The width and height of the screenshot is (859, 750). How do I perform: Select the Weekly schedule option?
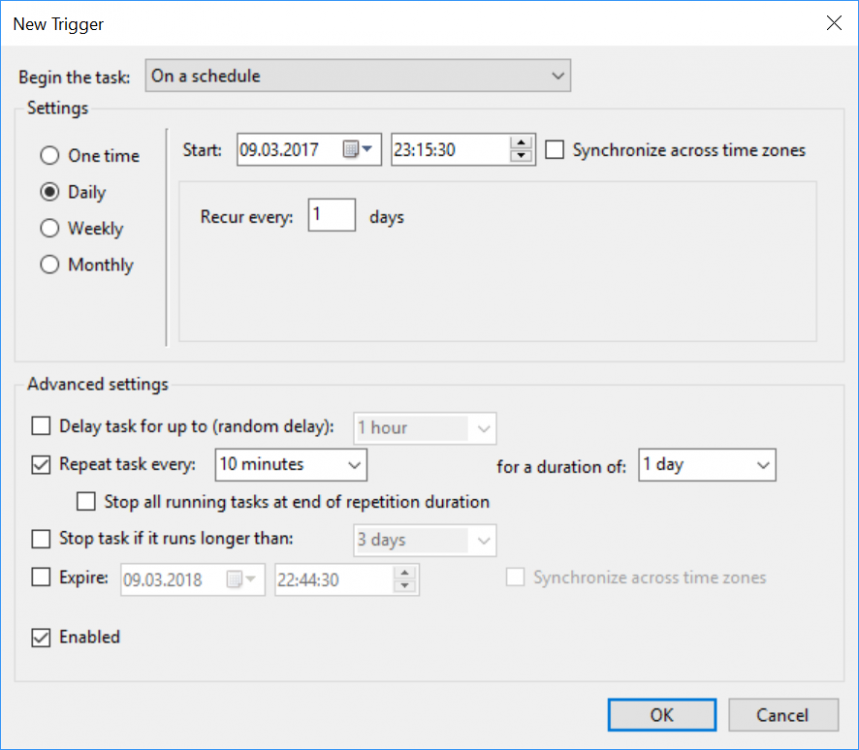point(49,229)
